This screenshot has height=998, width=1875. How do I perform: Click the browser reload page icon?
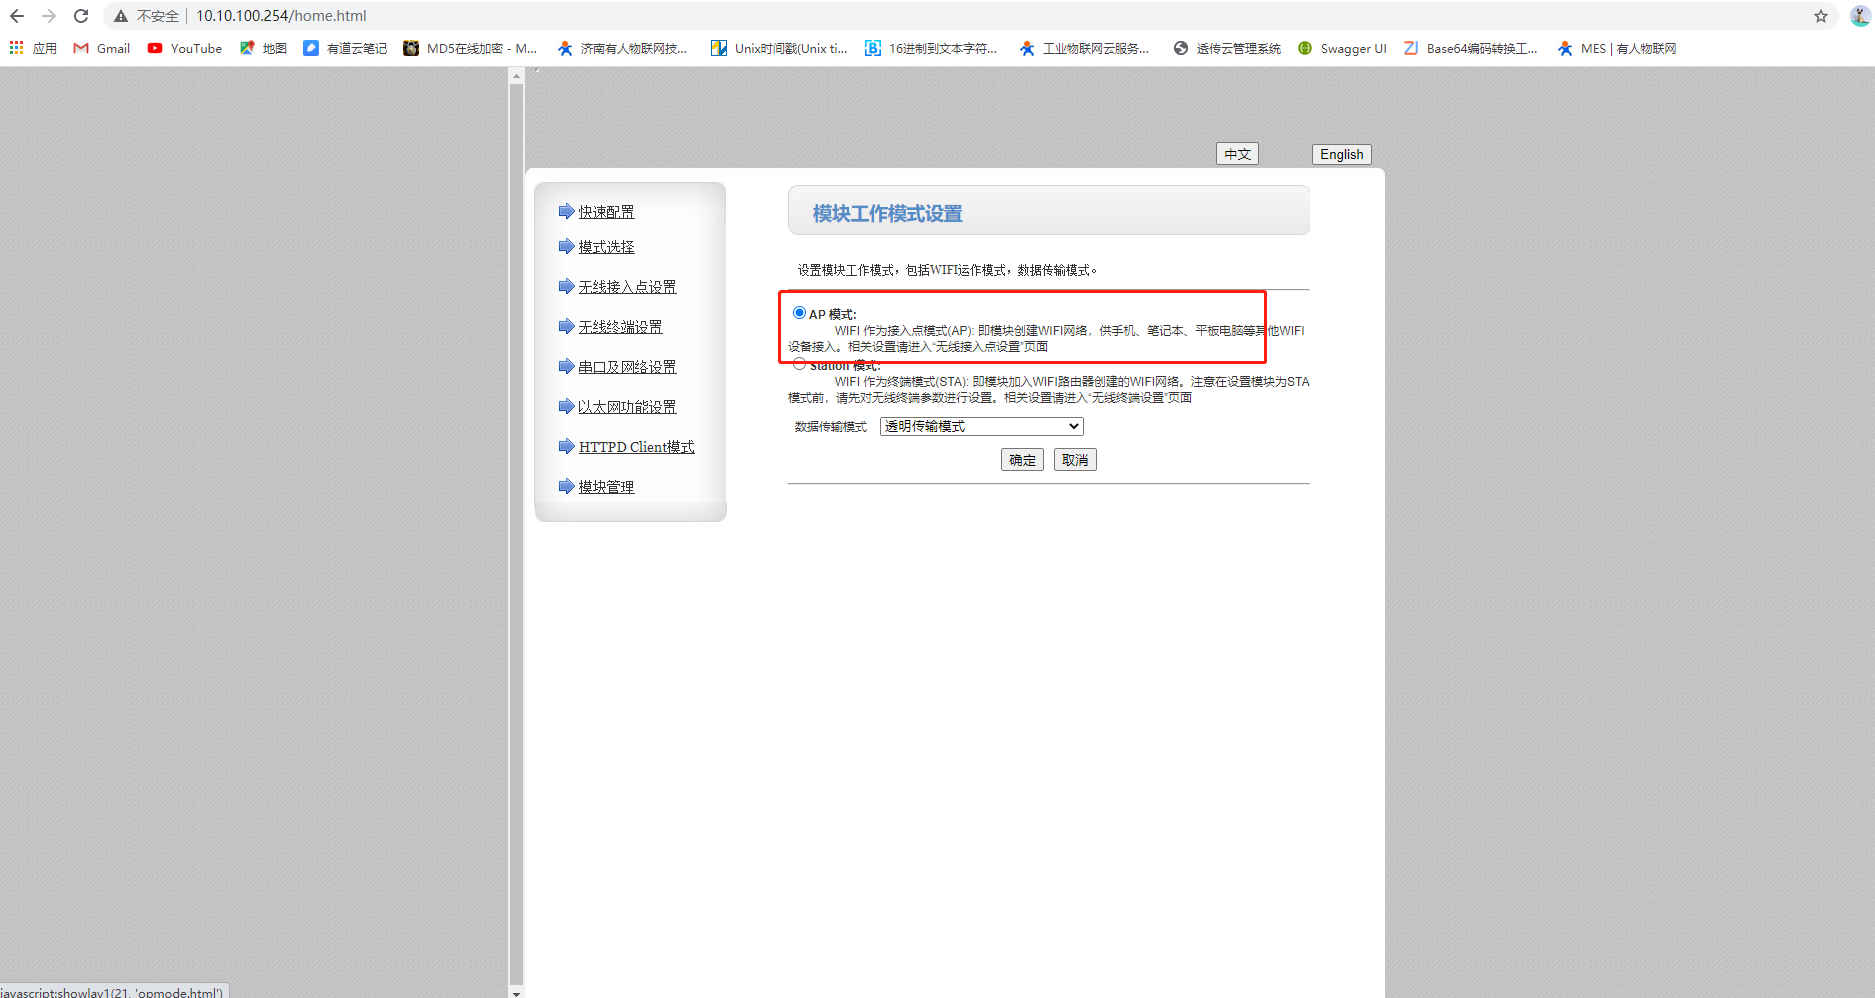tap(81, 16)
